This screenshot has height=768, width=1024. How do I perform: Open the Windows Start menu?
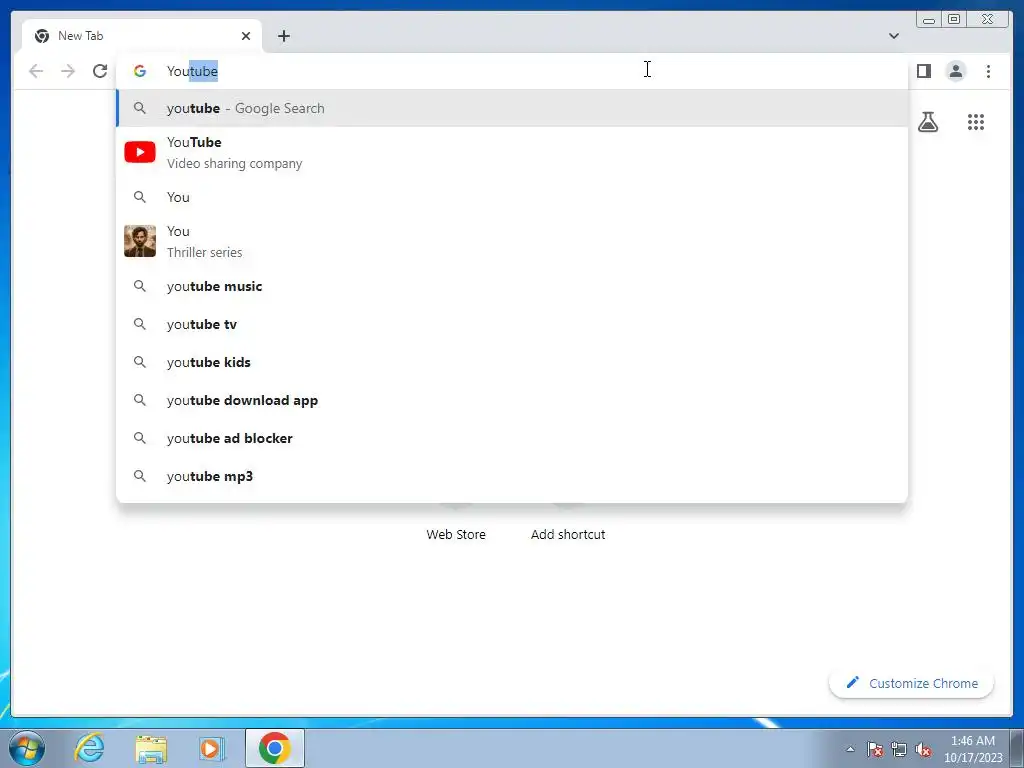(x=27, y=748)
